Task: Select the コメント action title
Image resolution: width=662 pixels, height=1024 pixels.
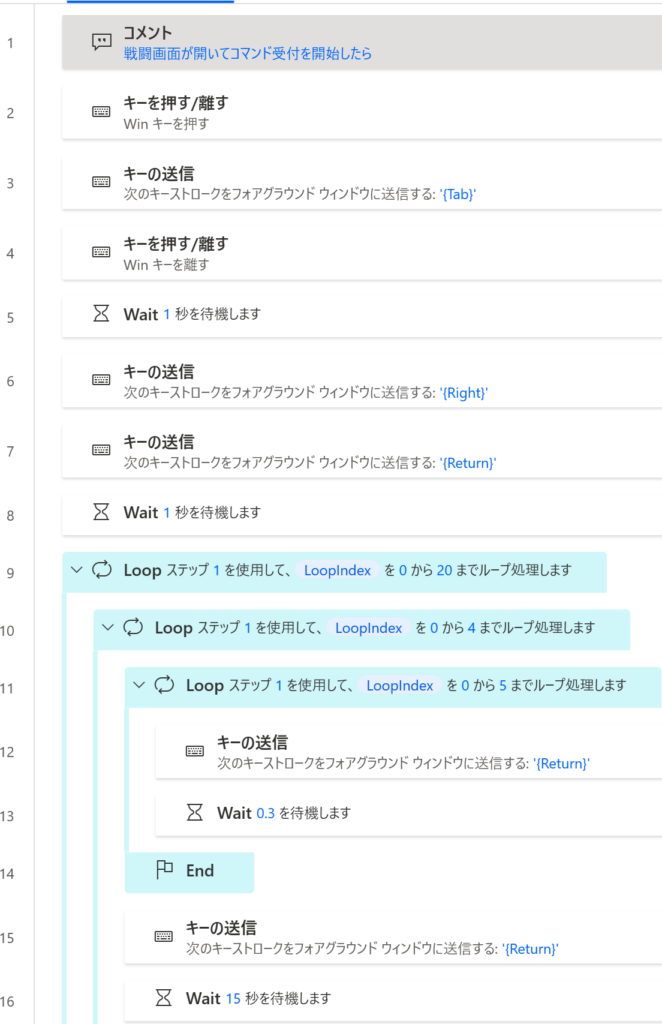Action: pos(148,33)
